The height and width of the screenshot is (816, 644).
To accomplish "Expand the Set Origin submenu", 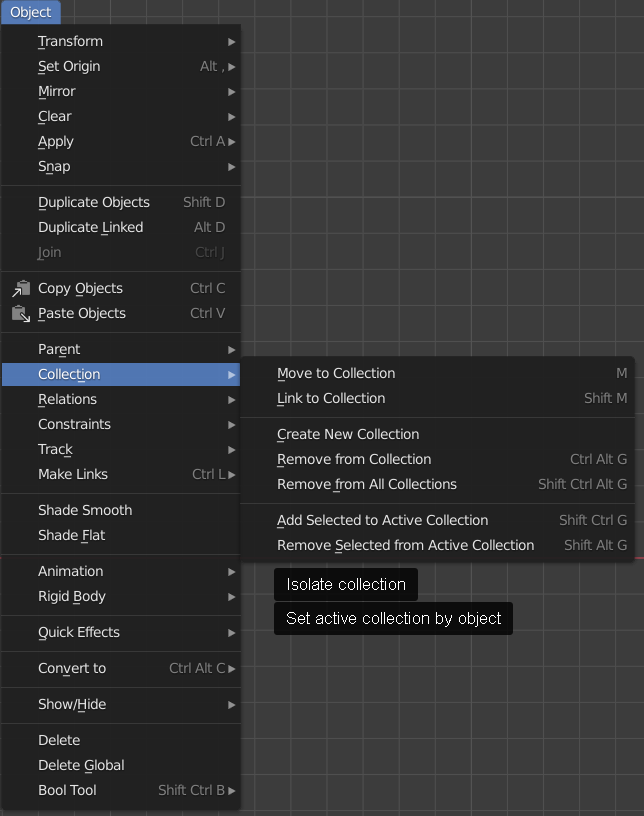I will [121, 66].
